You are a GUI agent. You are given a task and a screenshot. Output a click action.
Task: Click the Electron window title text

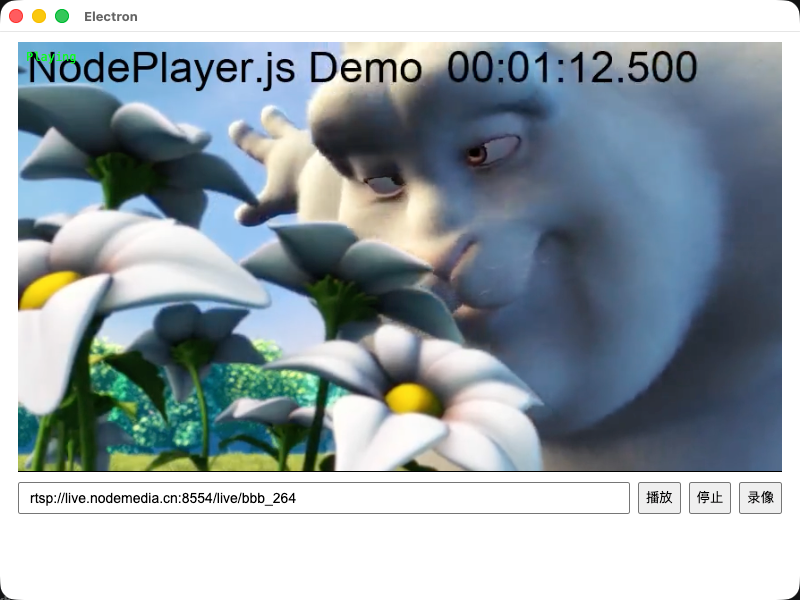(111, 17)
